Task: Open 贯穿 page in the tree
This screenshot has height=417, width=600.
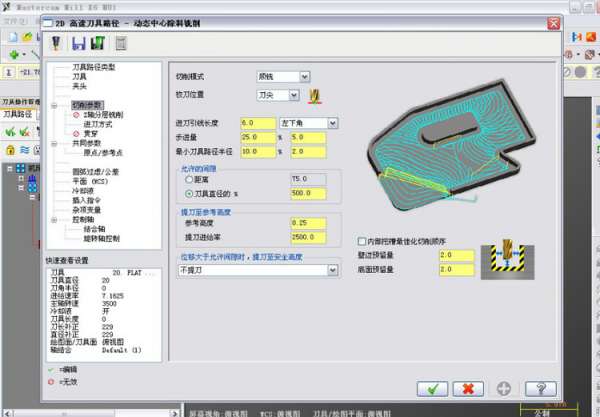Action: 91,134
